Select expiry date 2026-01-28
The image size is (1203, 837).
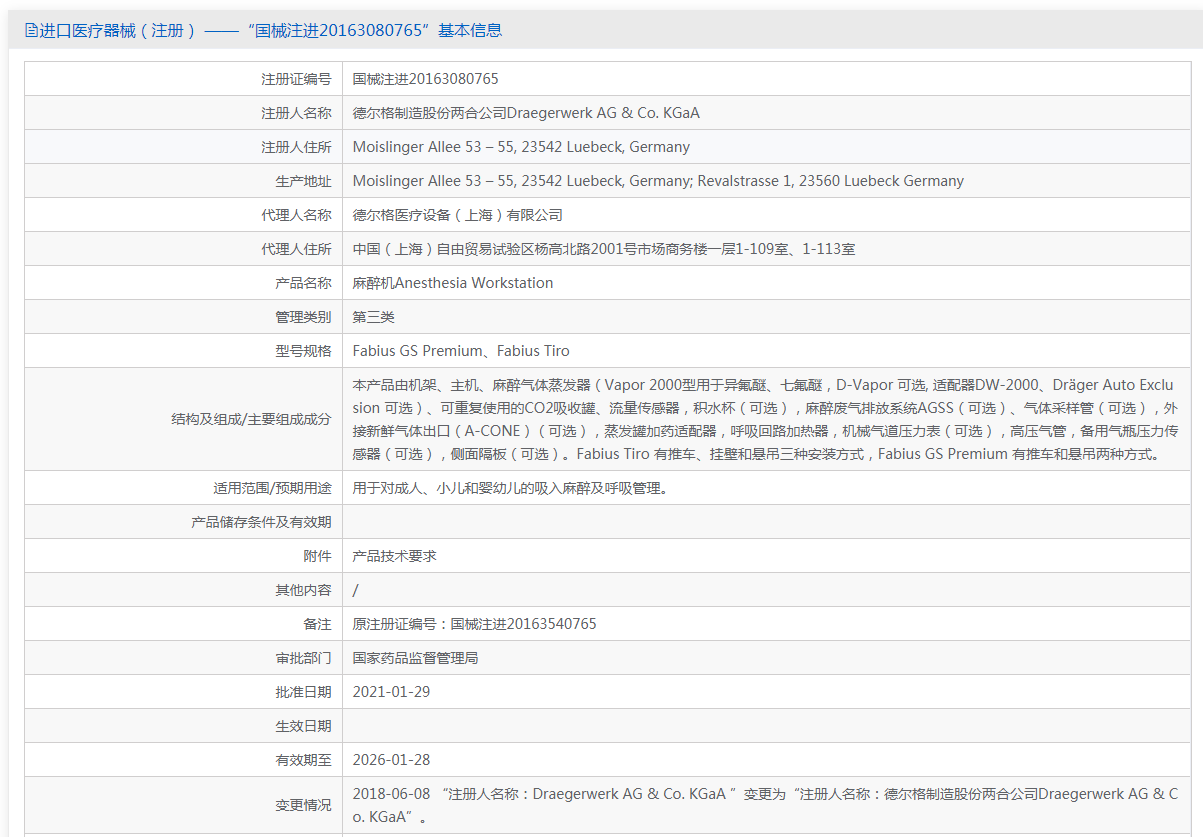click(392, 760)
